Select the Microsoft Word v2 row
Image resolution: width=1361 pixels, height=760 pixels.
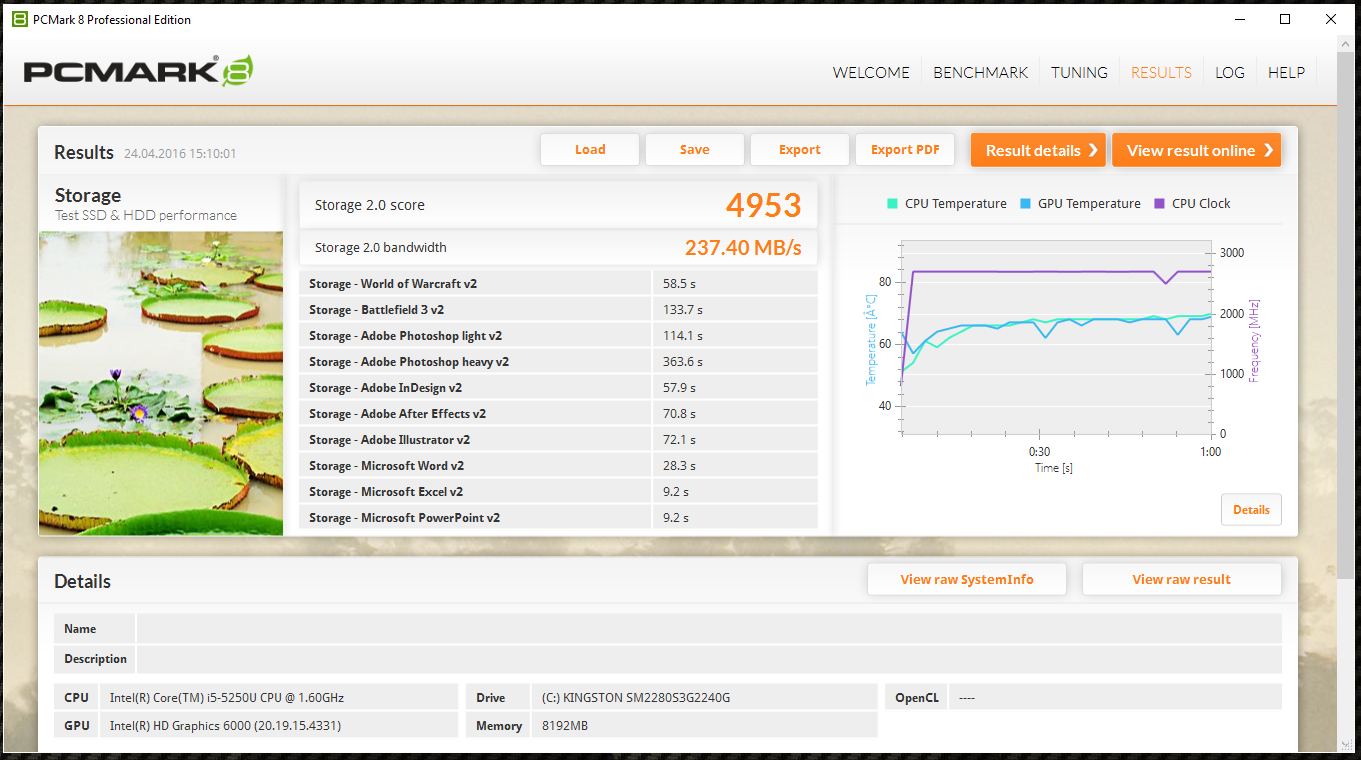[558, 466]
